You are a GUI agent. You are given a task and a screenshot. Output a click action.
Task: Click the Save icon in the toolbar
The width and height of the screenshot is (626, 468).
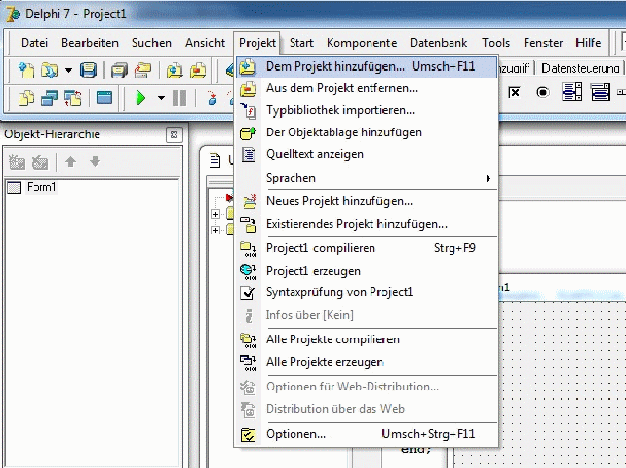coord(89,70)
